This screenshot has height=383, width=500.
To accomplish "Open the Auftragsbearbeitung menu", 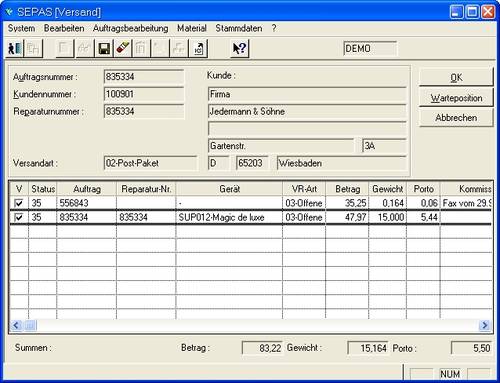I will click(x=130, y=28).
